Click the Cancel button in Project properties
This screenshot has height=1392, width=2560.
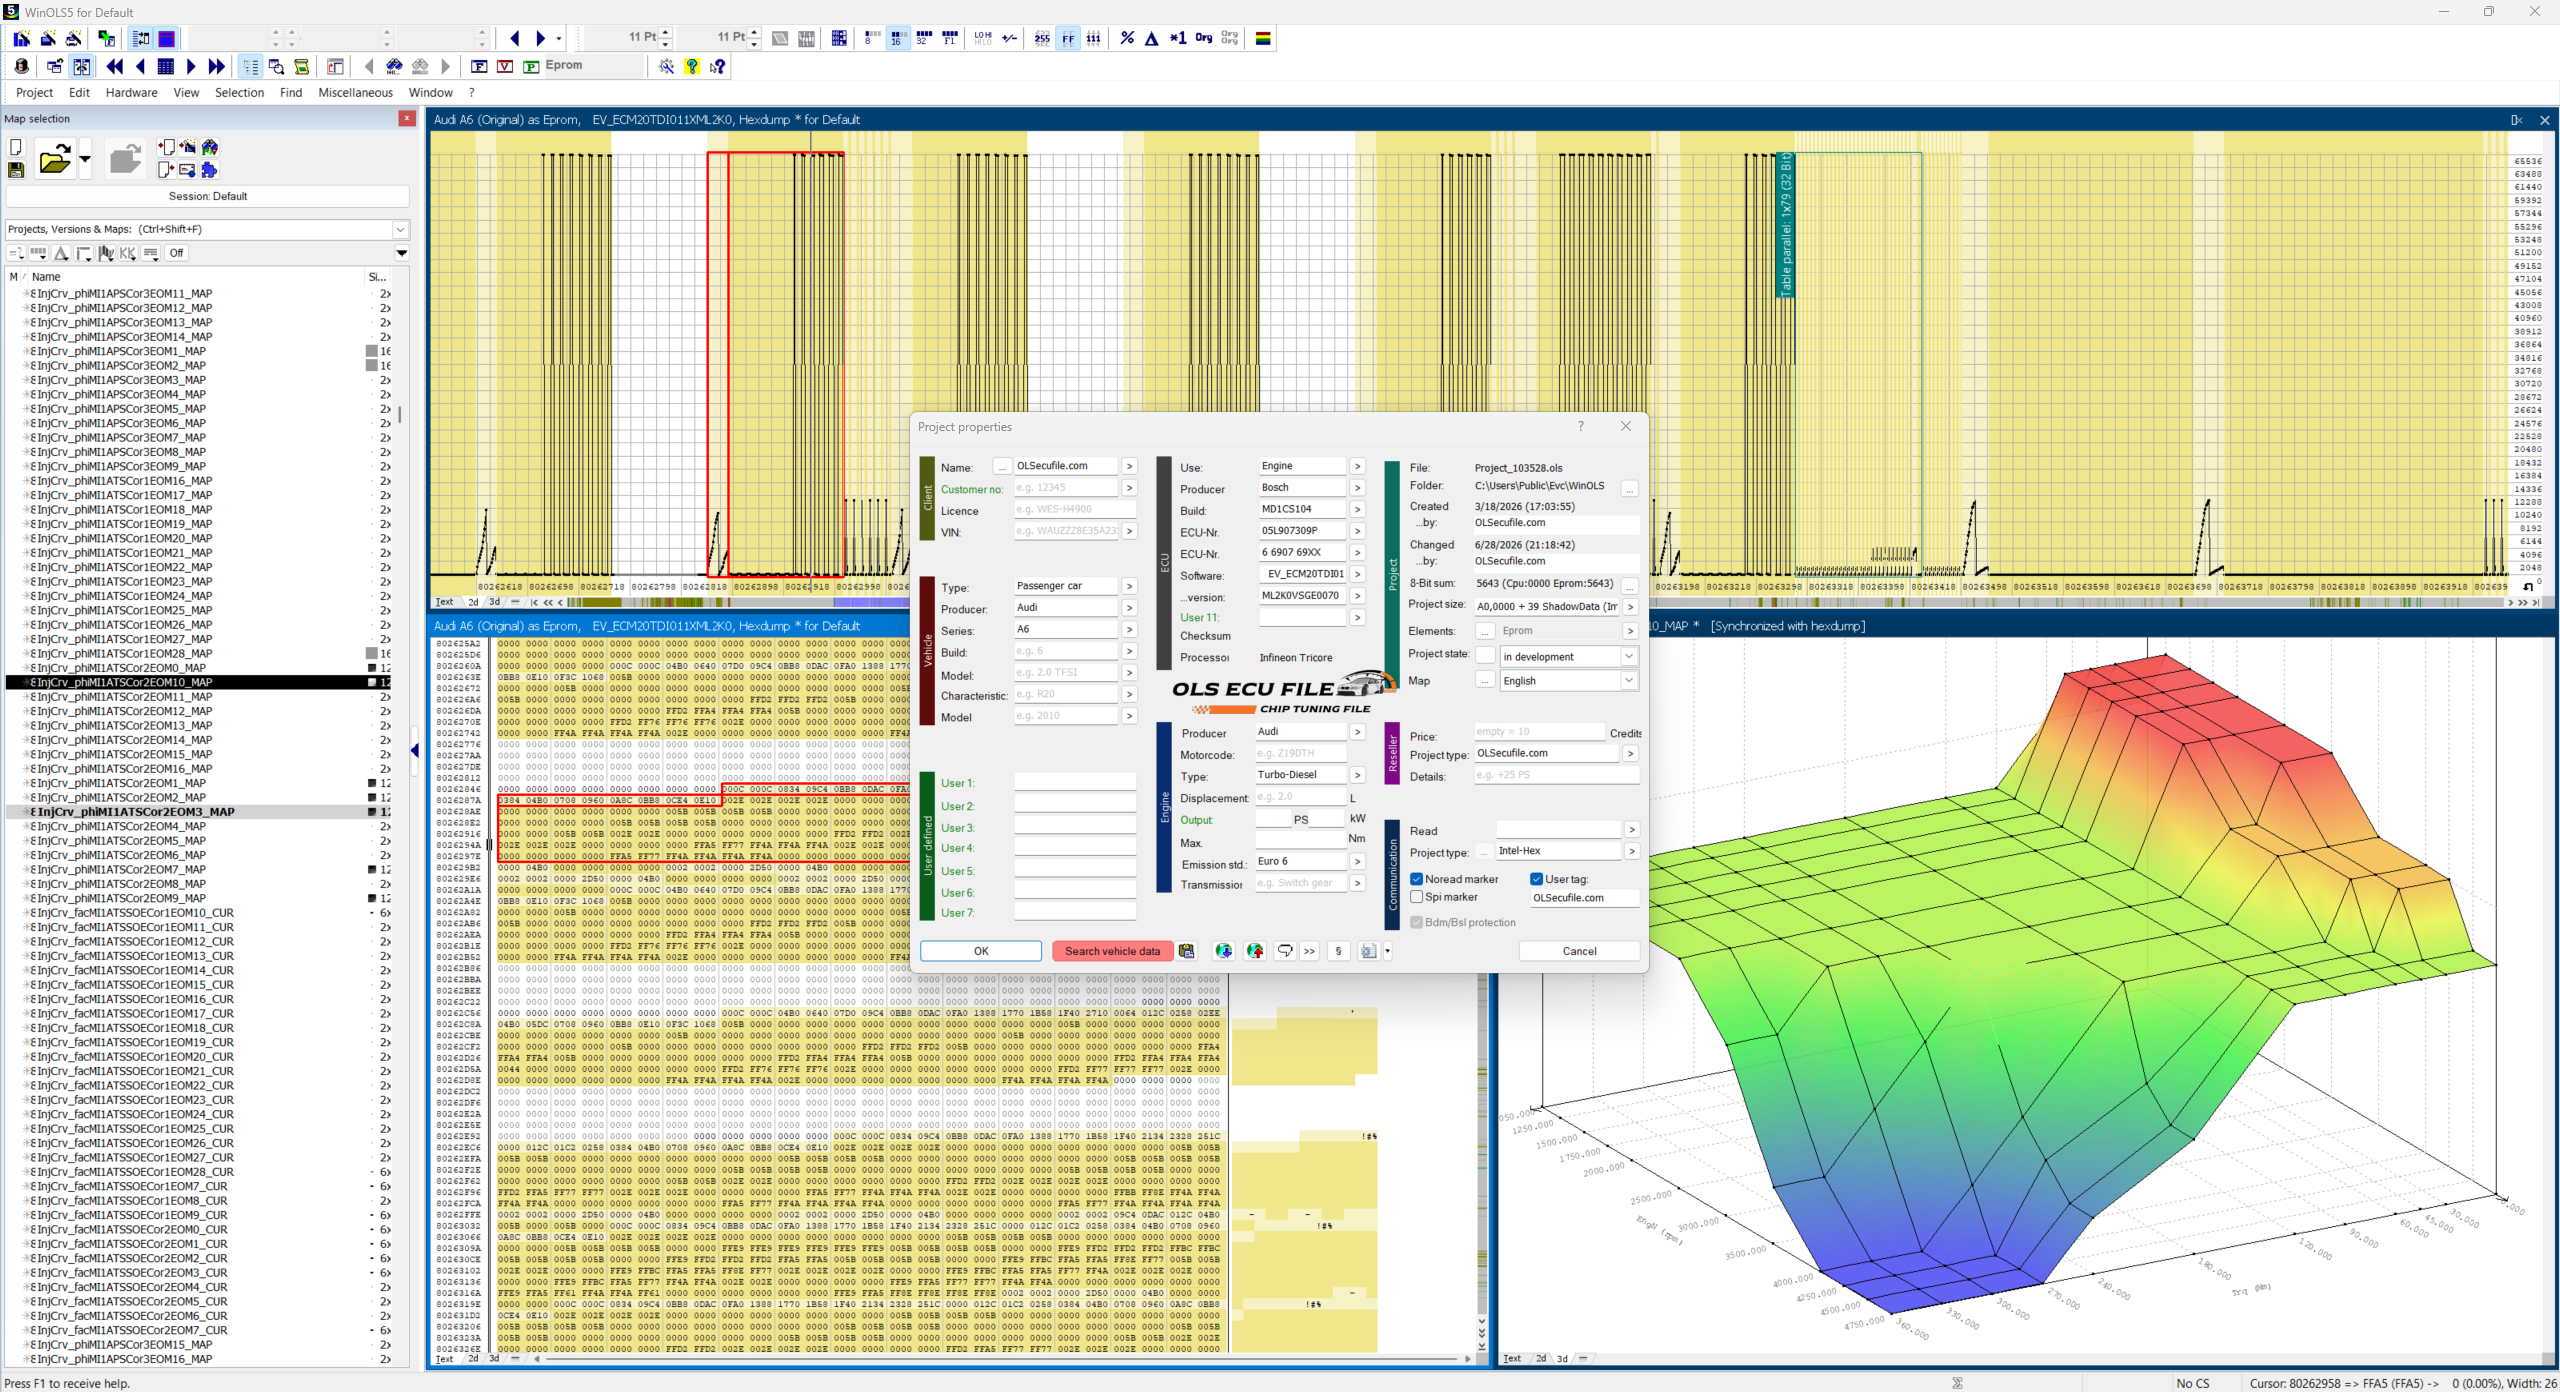[1579, 951]
